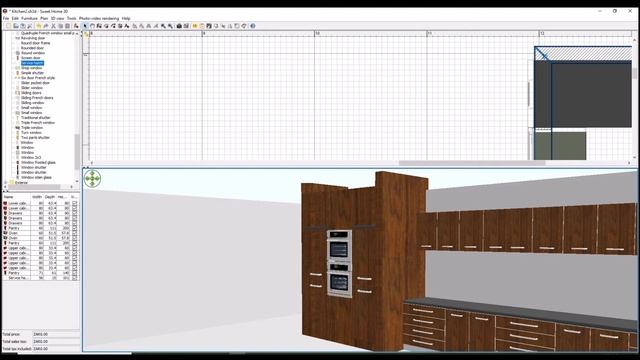Sort furniture list by Width column header
The image size is (640, 360).
pos(37,197)
